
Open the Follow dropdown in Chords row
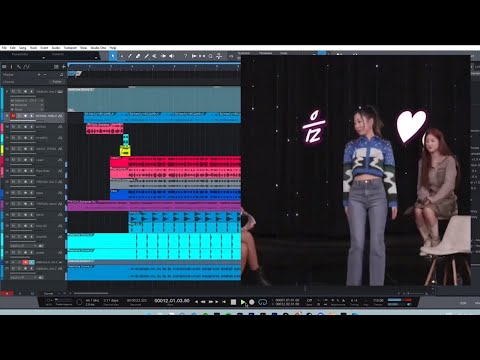tap(57, 82)
